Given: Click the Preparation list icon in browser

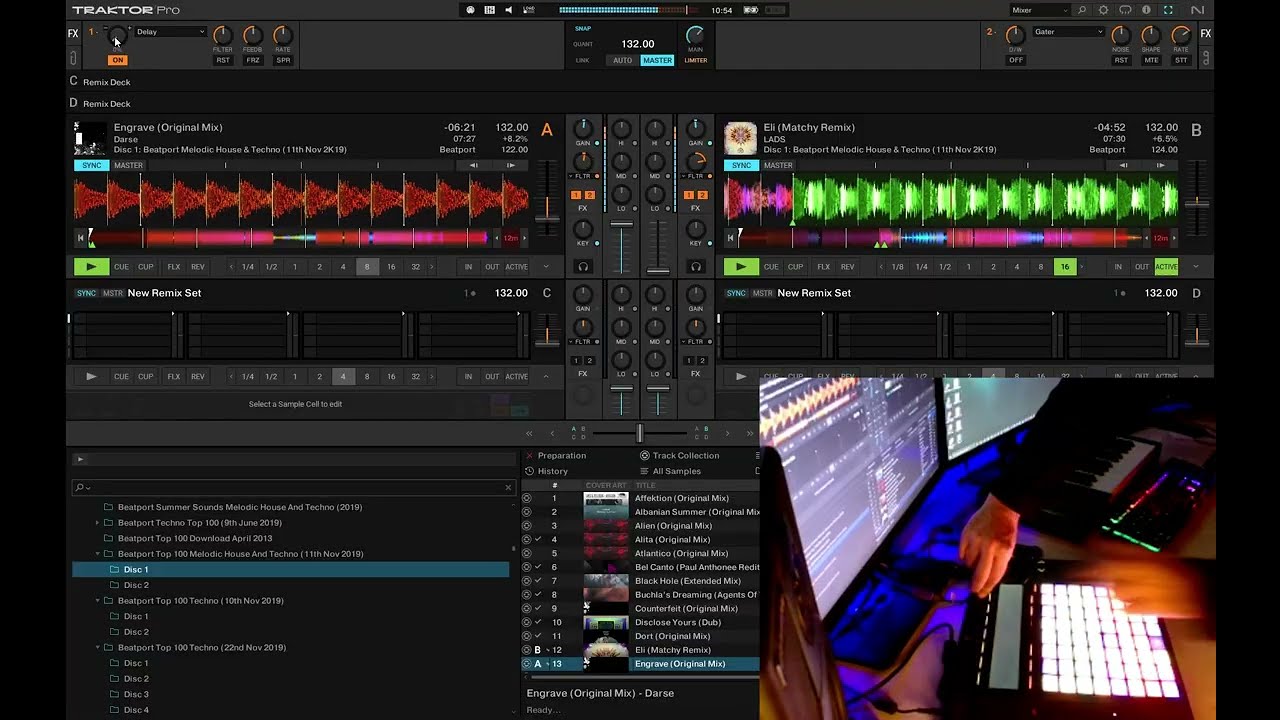Looking at the screenshot, I should click(530, 456).
